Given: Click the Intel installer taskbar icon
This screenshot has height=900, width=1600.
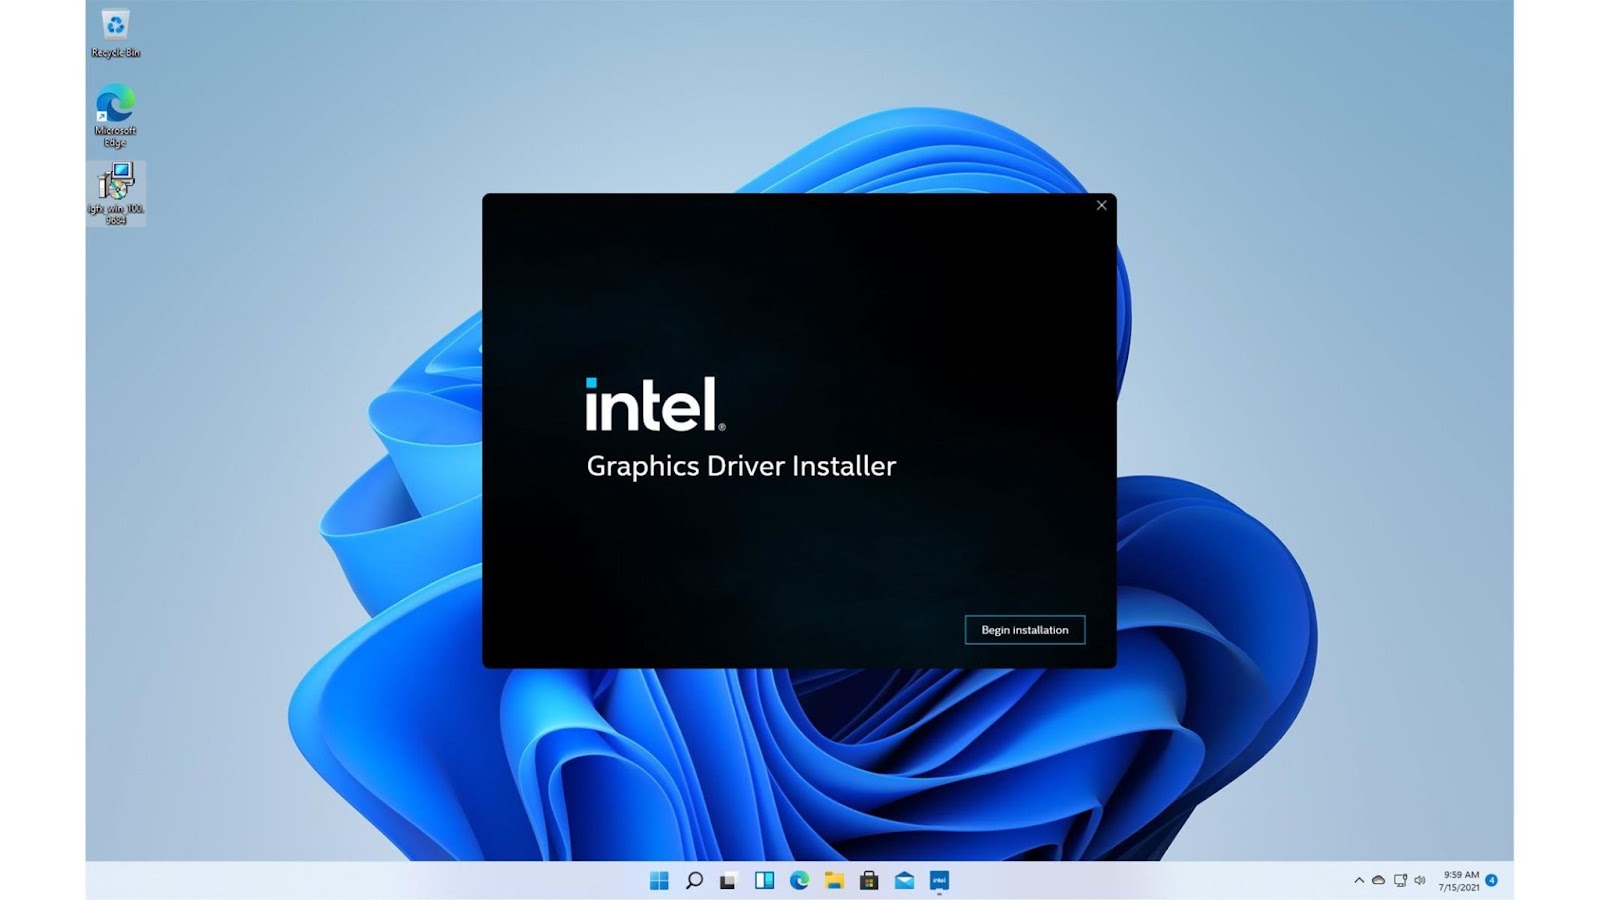Looking at the screenshot, I should click(939, 880).
